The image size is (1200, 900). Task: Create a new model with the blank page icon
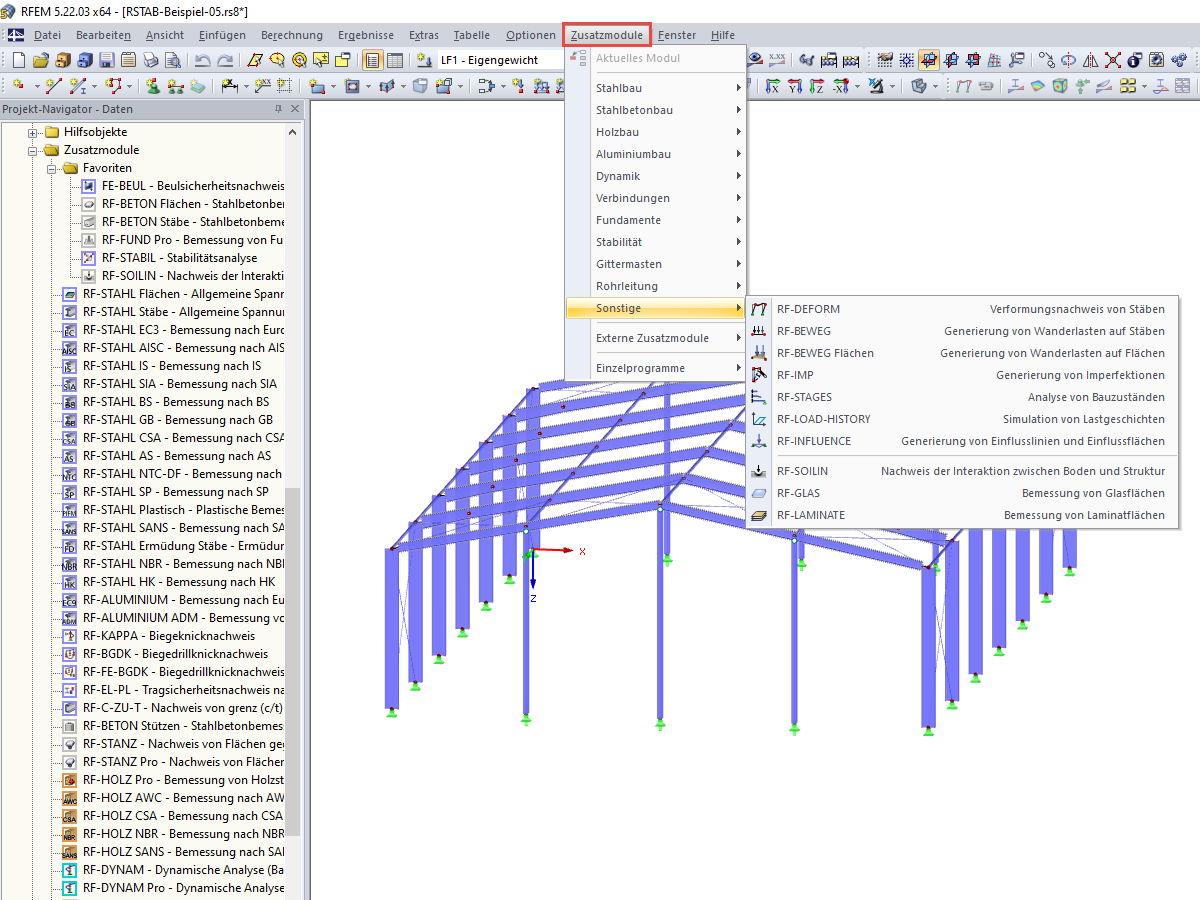(18, 60)
